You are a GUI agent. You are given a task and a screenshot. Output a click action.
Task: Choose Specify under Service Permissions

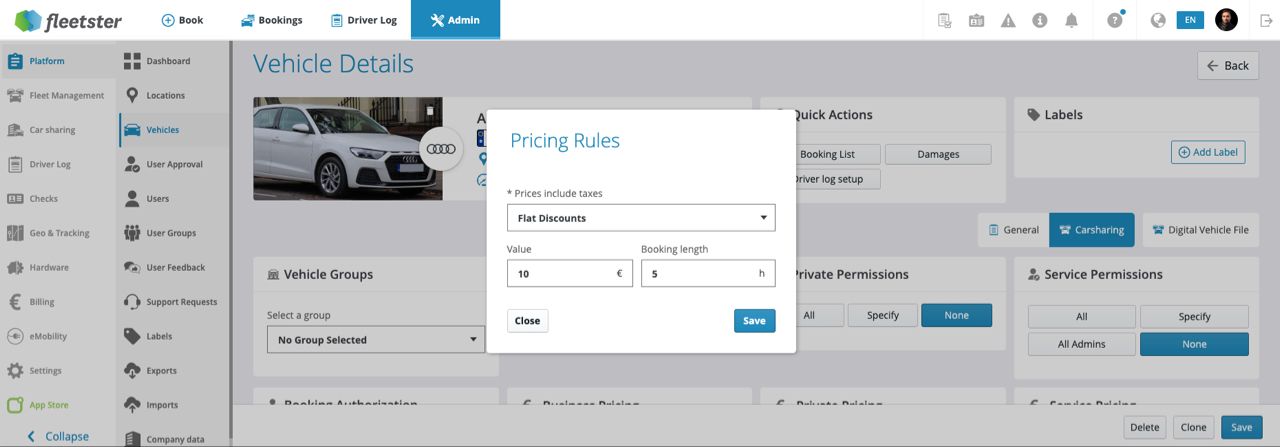click(1194, 316)
